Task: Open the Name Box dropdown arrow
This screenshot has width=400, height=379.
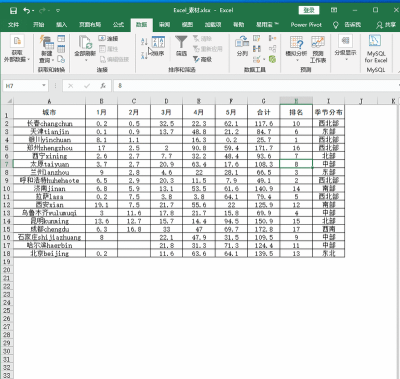Action: pos(44,86)
